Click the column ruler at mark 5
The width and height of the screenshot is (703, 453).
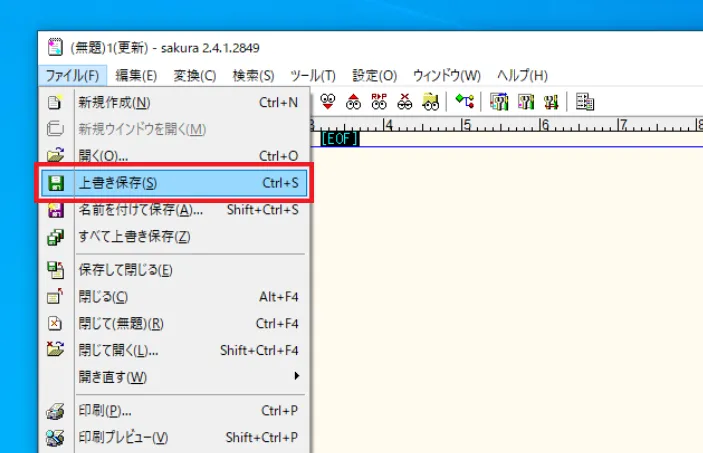467,124
